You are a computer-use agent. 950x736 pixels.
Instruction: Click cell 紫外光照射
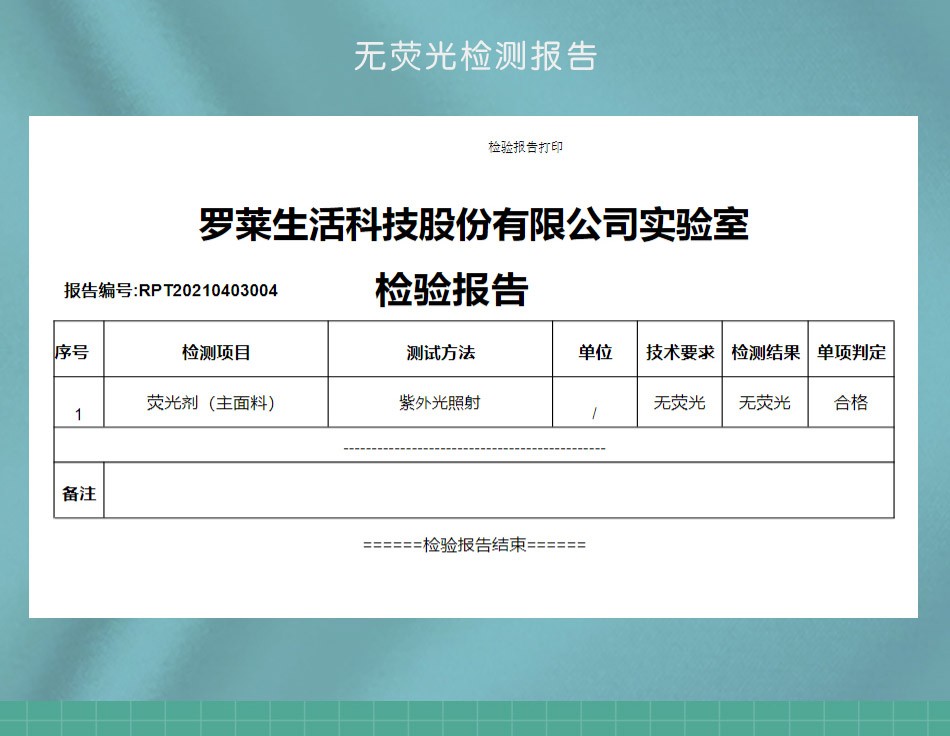(440, 402)
